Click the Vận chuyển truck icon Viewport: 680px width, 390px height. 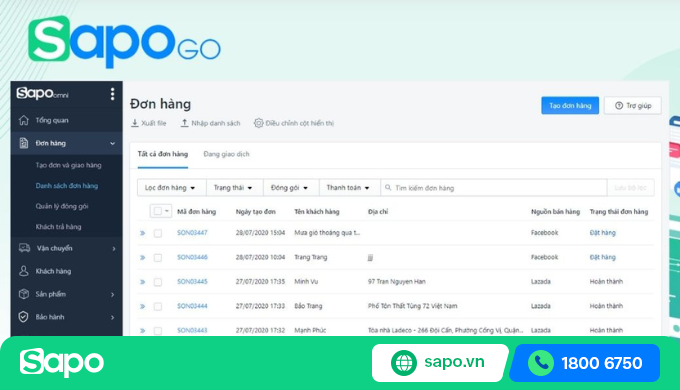click(24, 248)
